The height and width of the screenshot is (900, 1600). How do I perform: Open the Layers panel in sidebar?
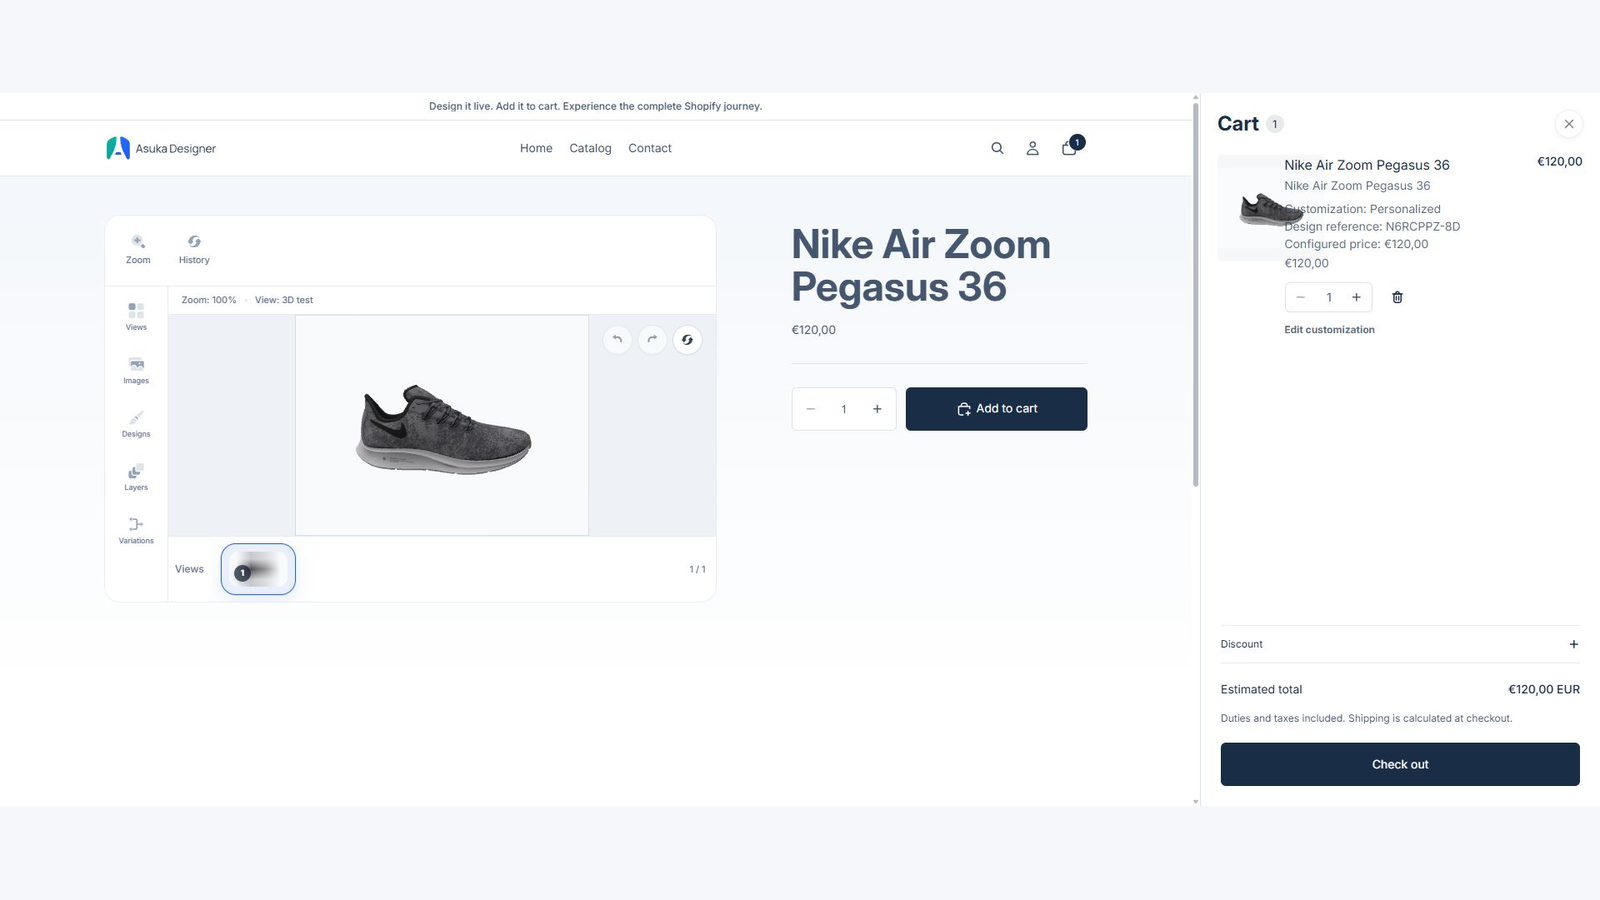click(136, 477)
